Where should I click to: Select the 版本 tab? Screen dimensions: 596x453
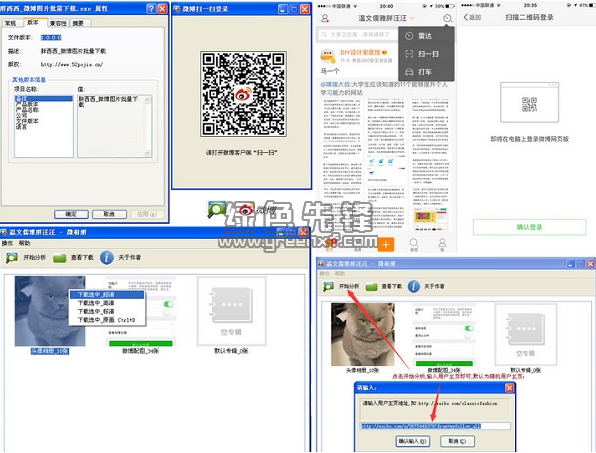click(x=34, y=22)
